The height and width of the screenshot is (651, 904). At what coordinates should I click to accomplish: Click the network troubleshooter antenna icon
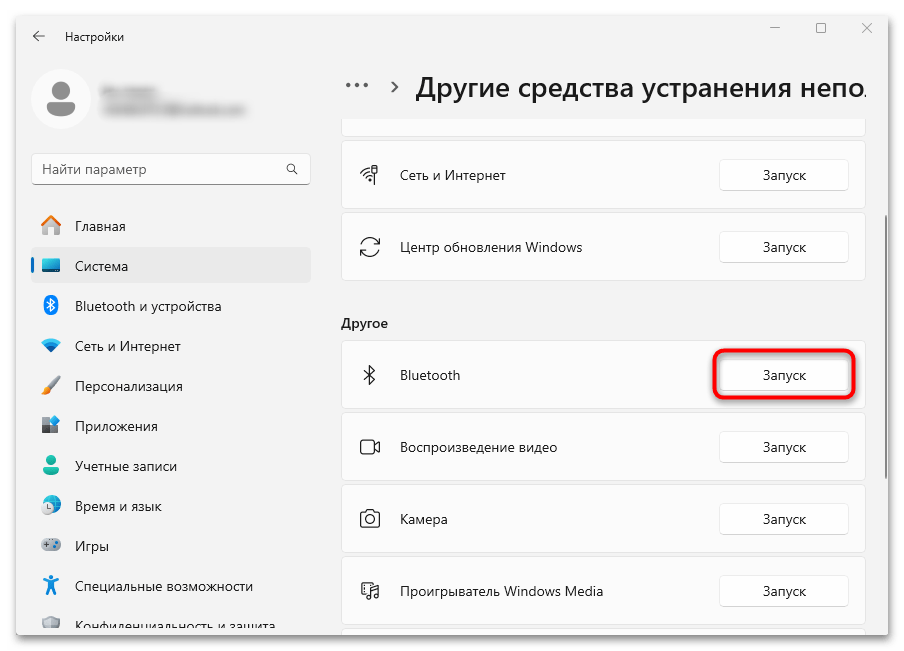point(369,175)
